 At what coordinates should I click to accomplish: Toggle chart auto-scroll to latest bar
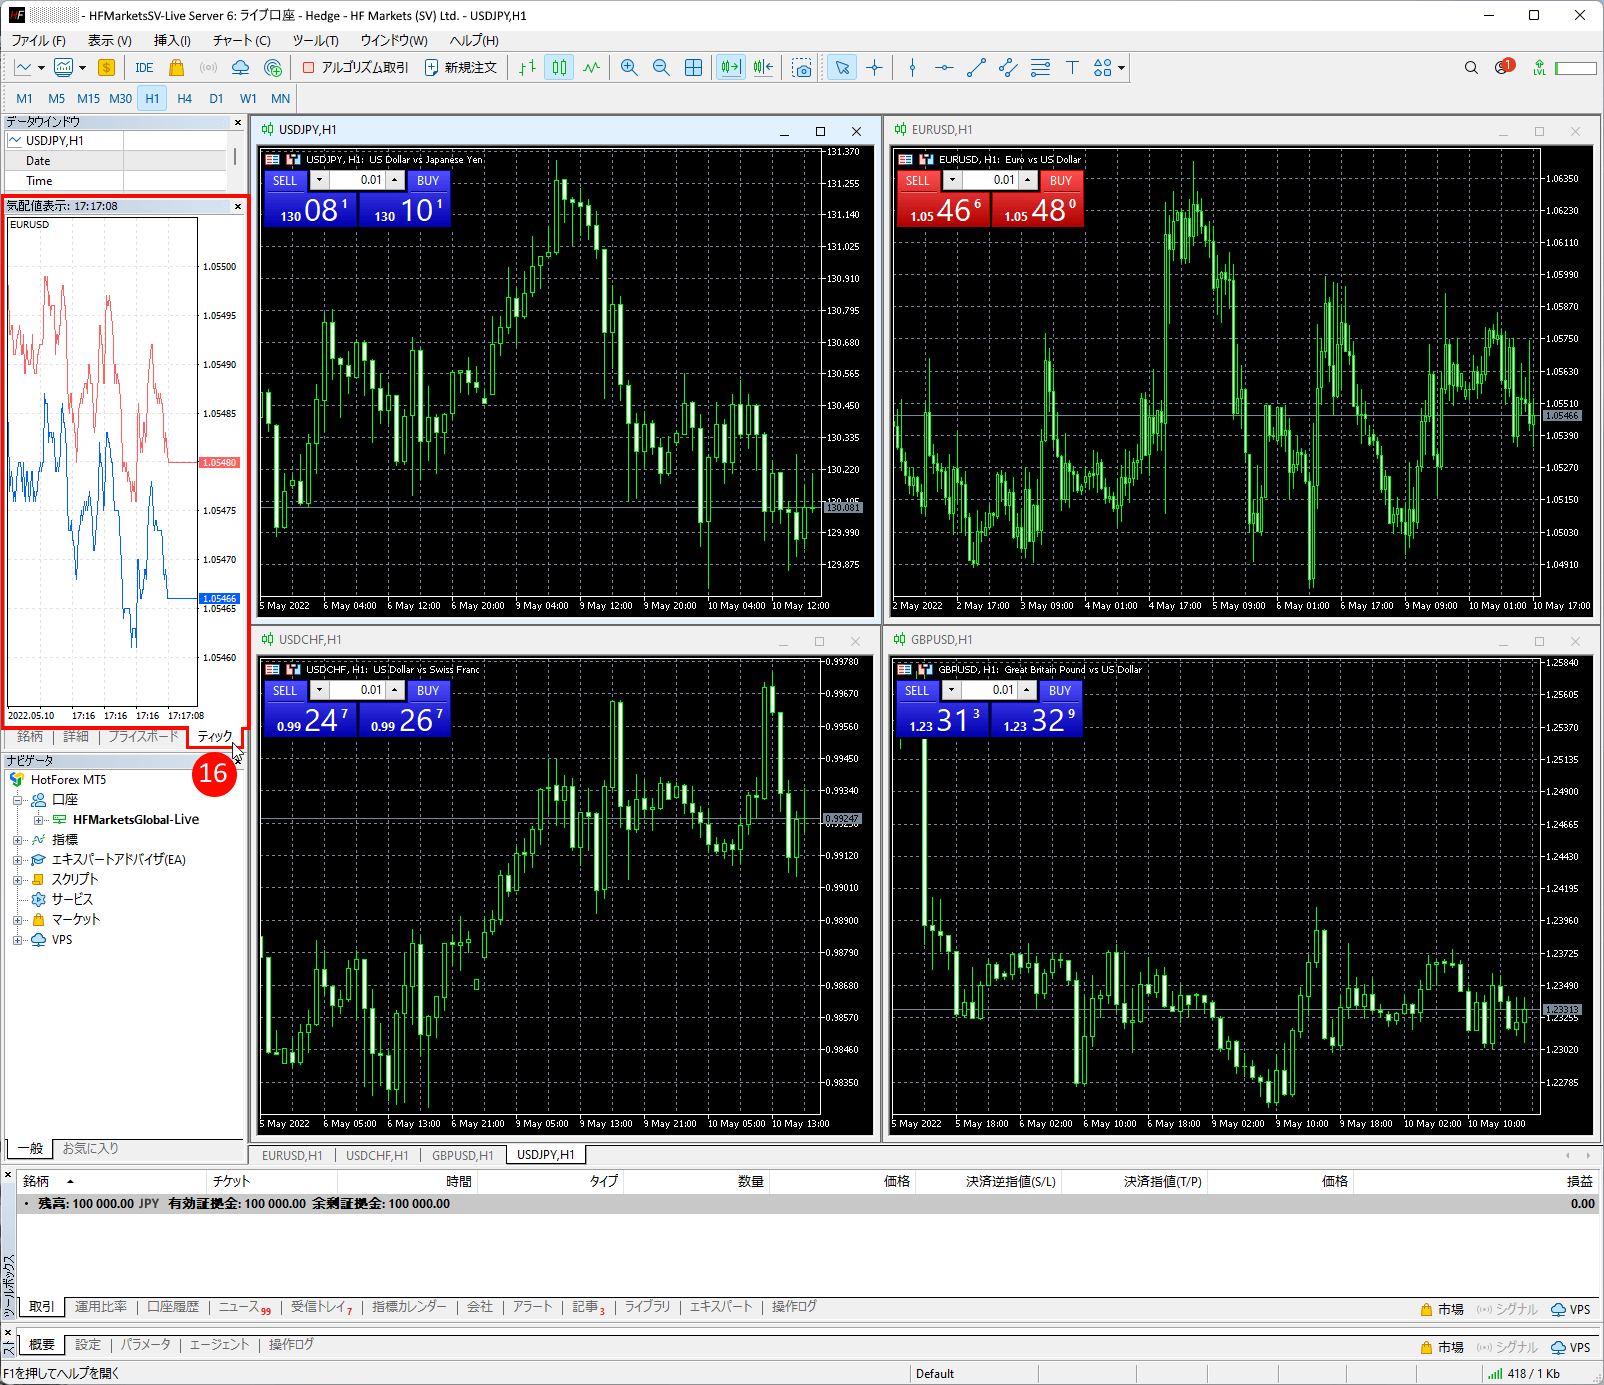[x=731, y=68]
